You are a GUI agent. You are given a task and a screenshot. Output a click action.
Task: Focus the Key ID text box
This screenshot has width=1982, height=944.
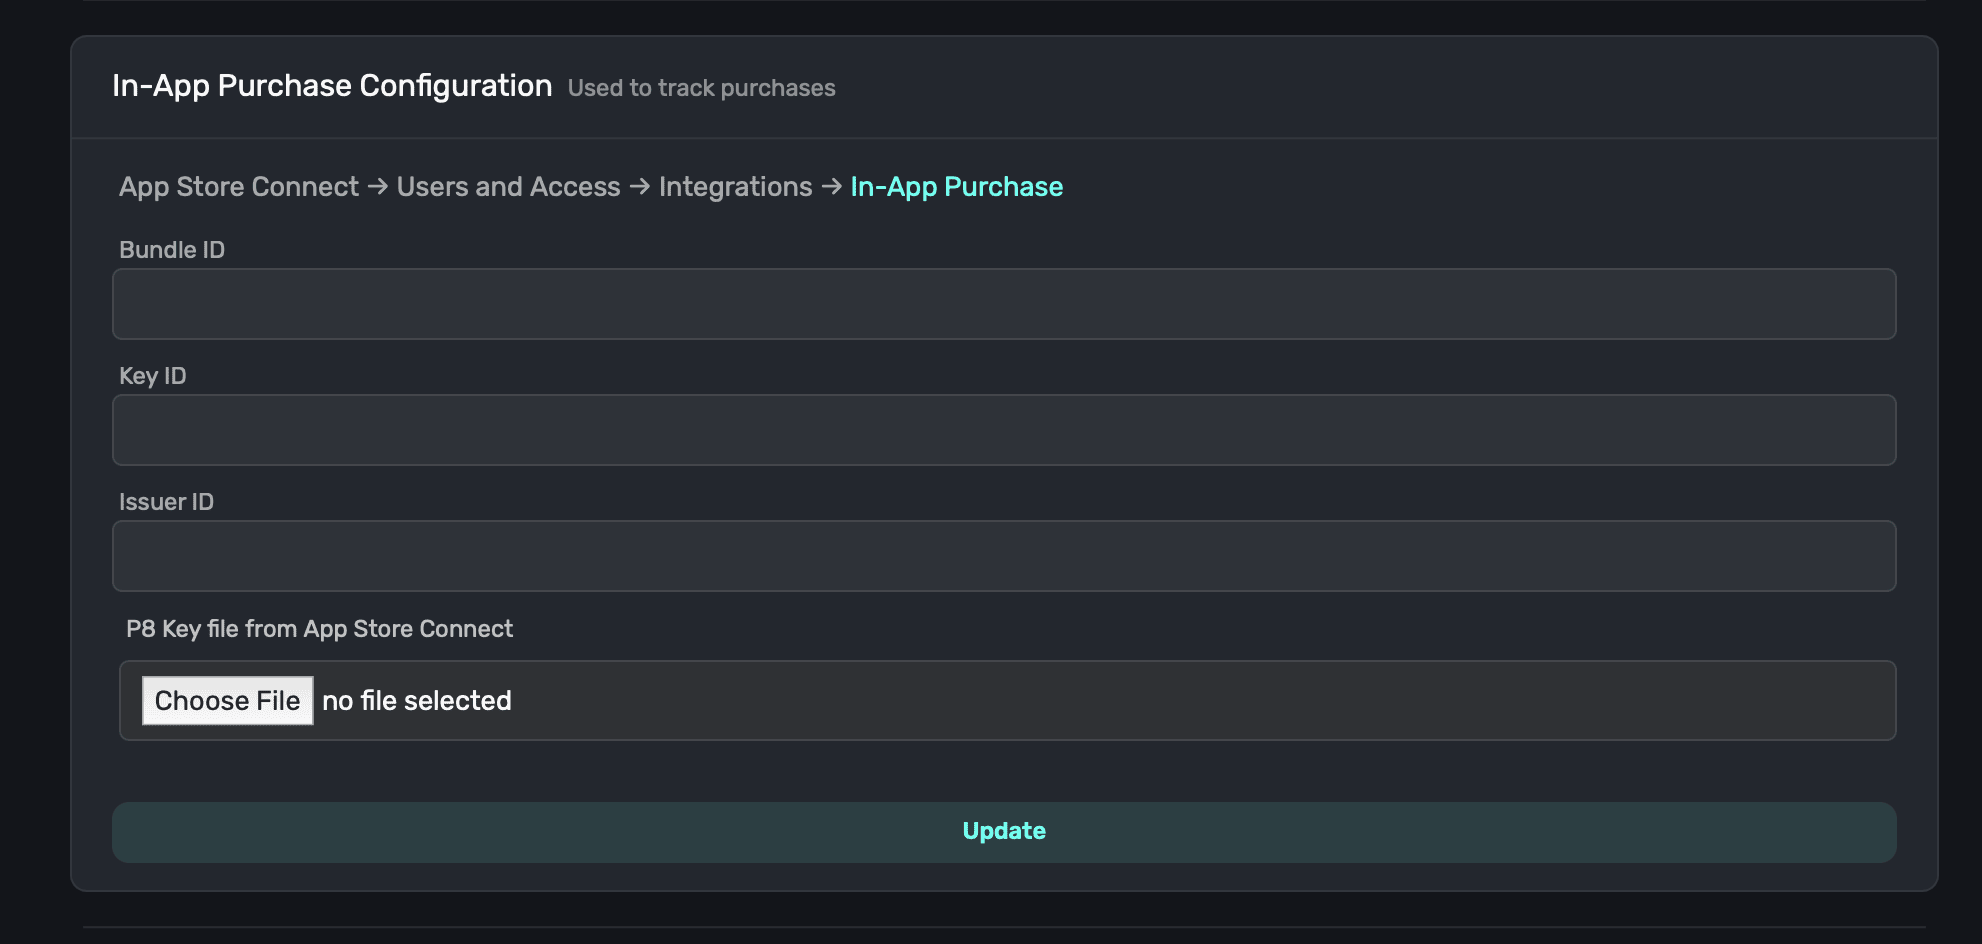point(1003,430)
